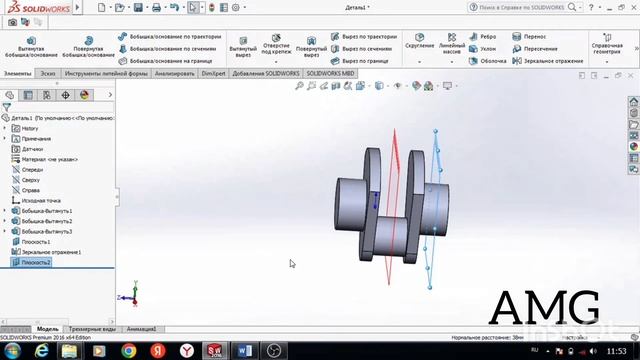Screen dimensions: 640x360
Task: Choose Бобышка/основание по траектории
Action: (170, 37)
